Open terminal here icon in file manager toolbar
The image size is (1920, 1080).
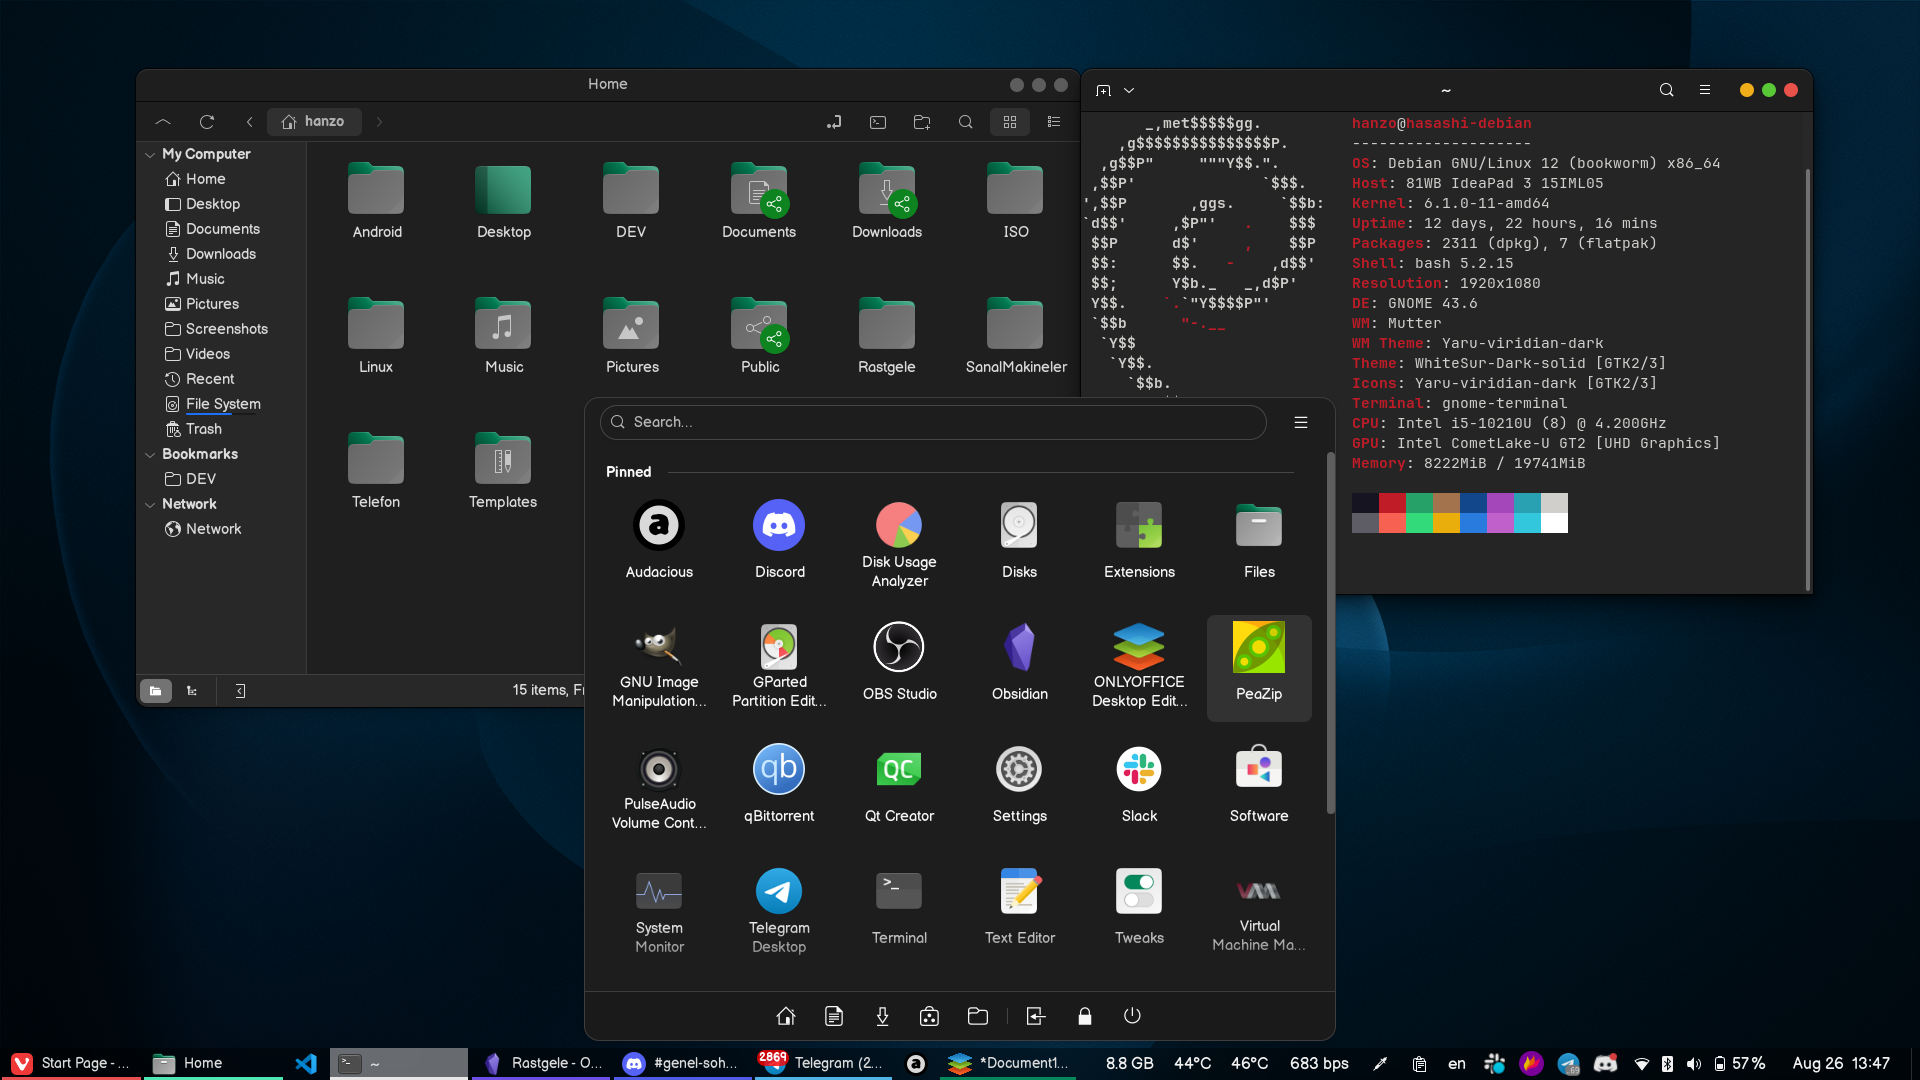[x=877, y=122]
